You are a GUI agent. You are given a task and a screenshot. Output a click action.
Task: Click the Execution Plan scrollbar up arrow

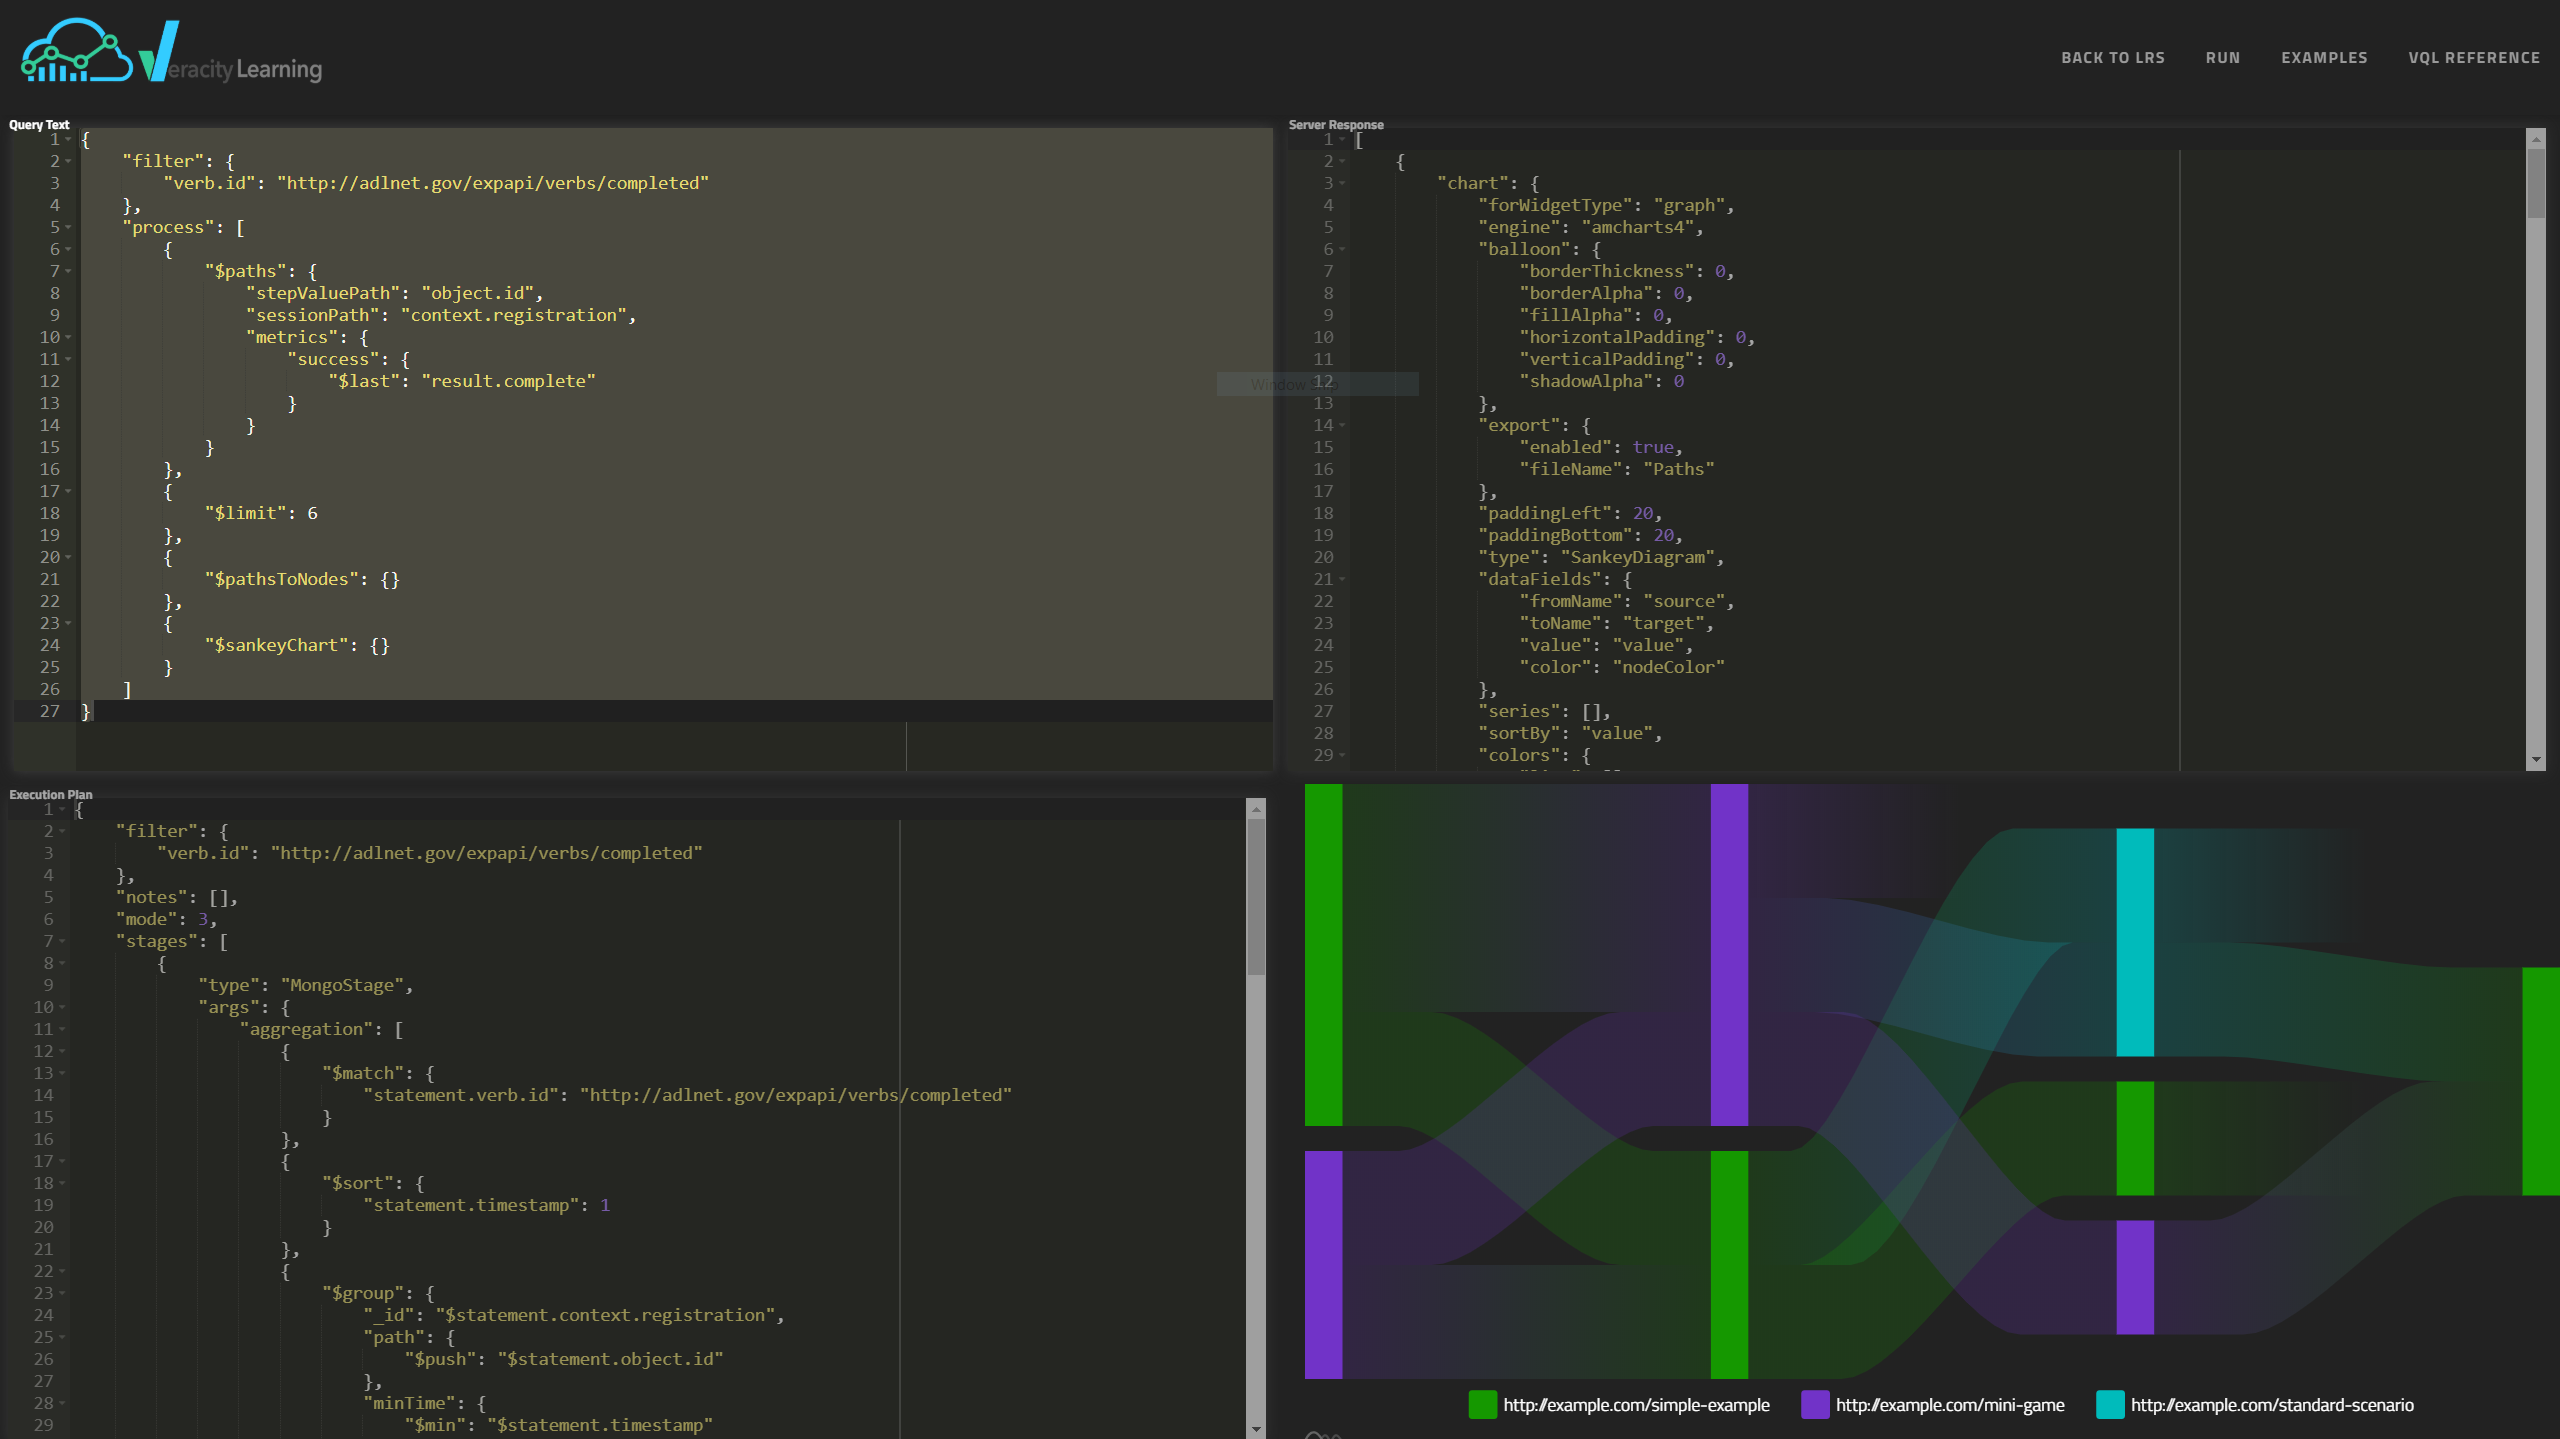1256,808
